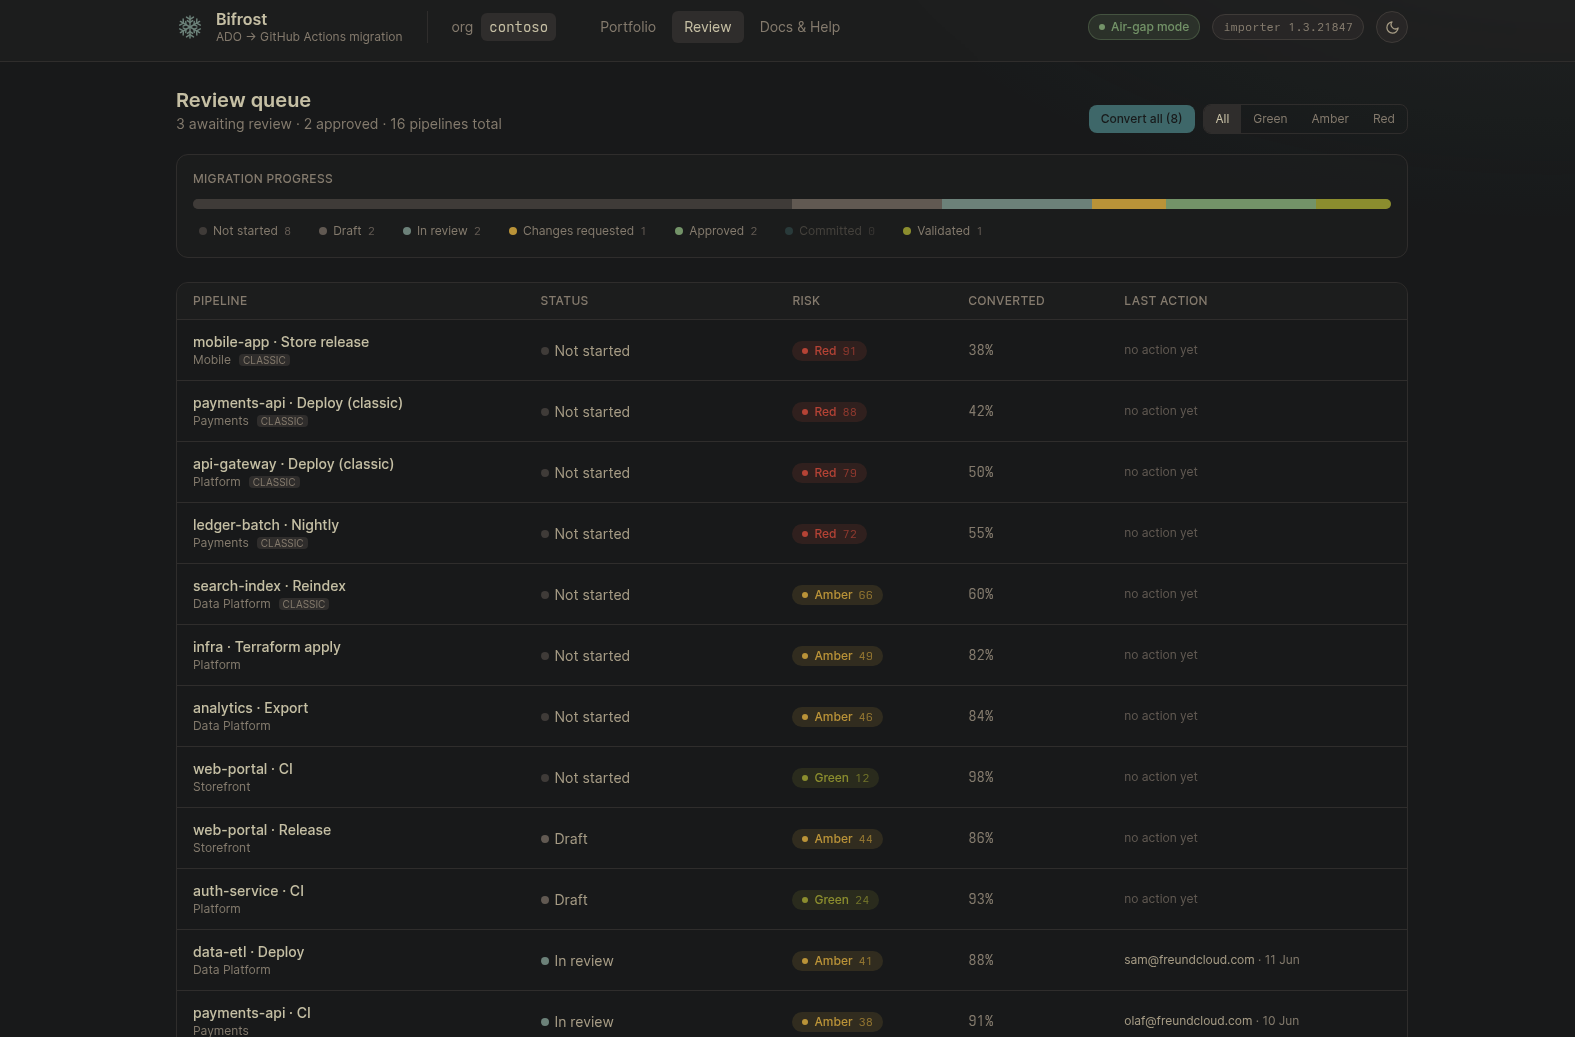Click olaf@freundcloud.com last action entry
Viewport: 1575px width, 1037px height.
tap(1211, 1021)
